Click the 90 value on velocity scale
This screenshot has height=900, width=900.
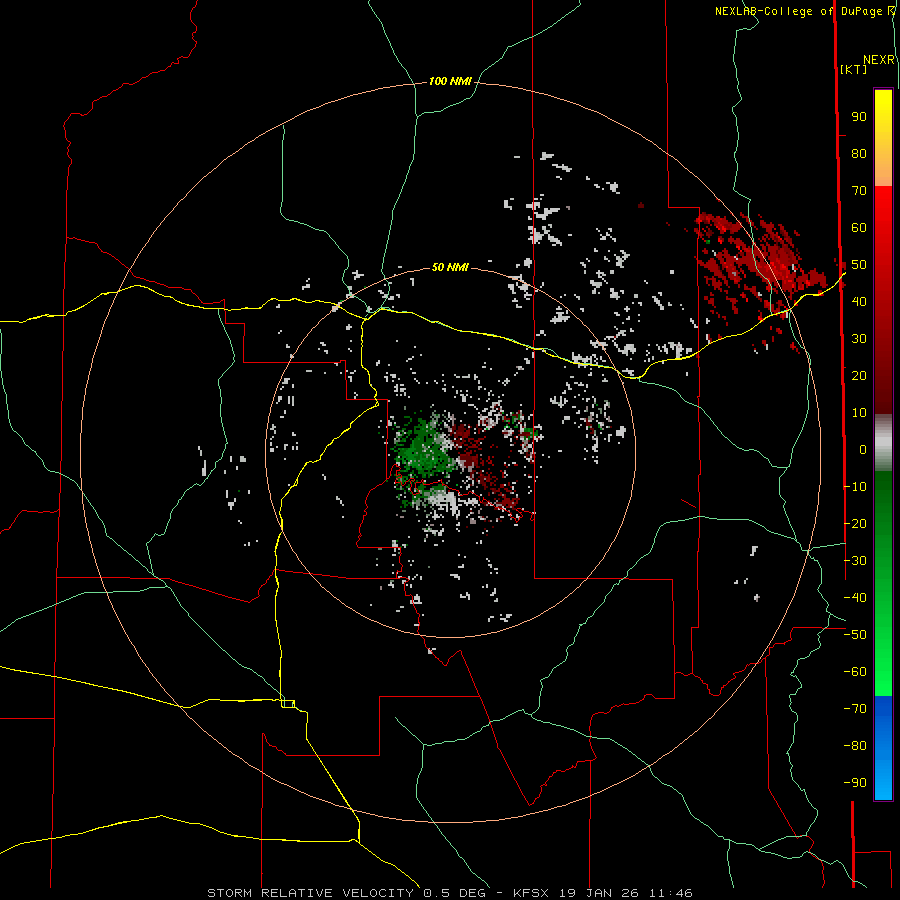tap(859, 117)
